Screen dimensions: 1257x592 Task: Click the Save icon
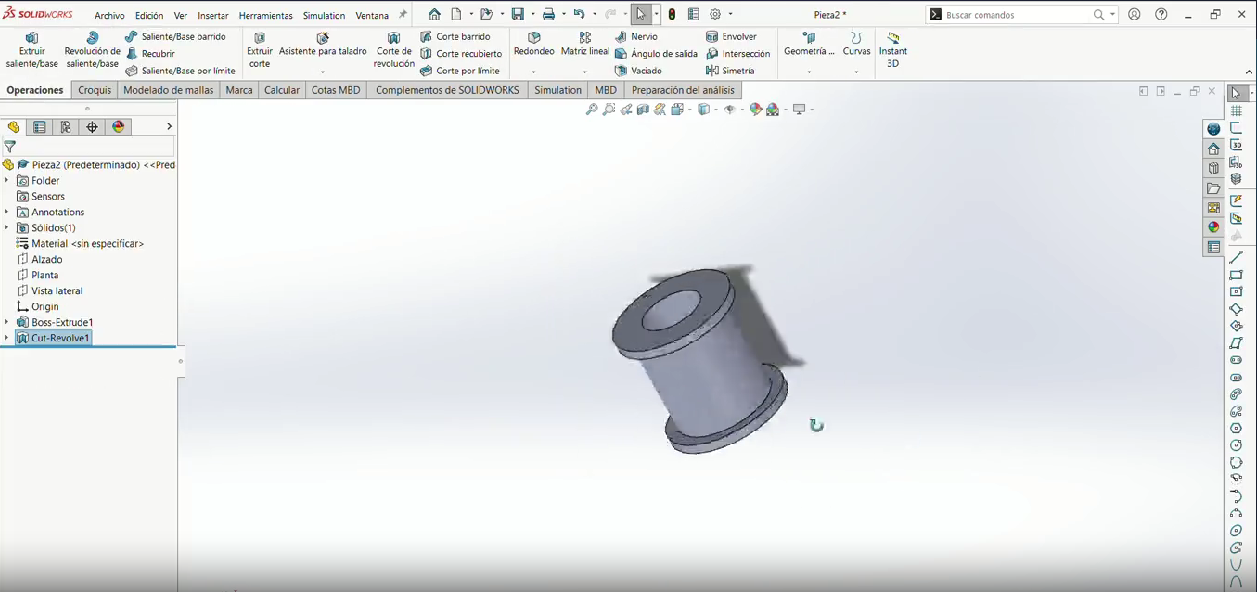pos(517,14)
